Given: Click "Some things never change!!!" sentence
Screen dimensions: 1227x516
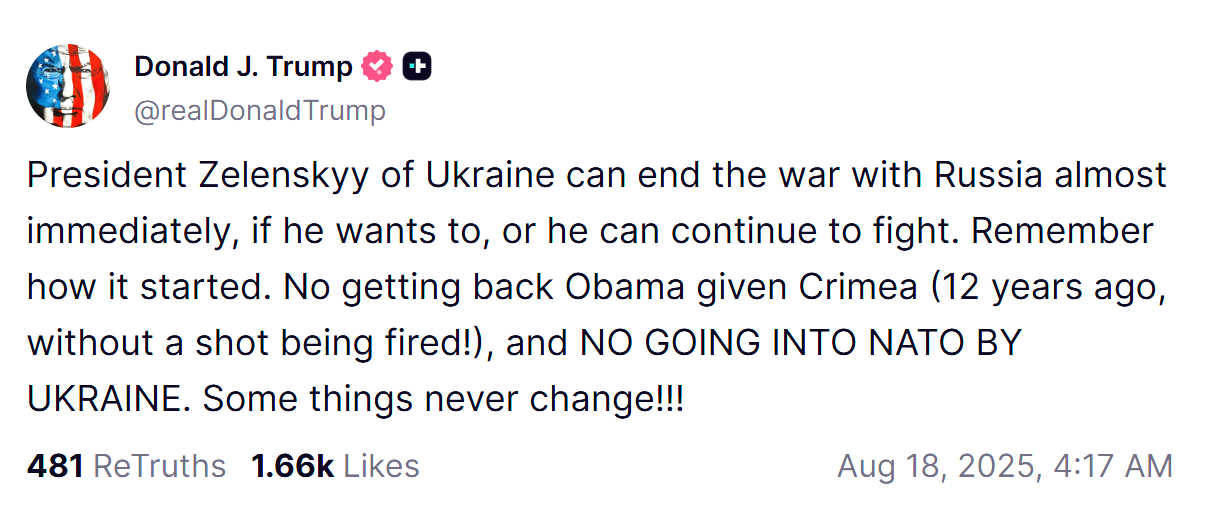Looking at the screenshot, I should click(x=443, y=400).
